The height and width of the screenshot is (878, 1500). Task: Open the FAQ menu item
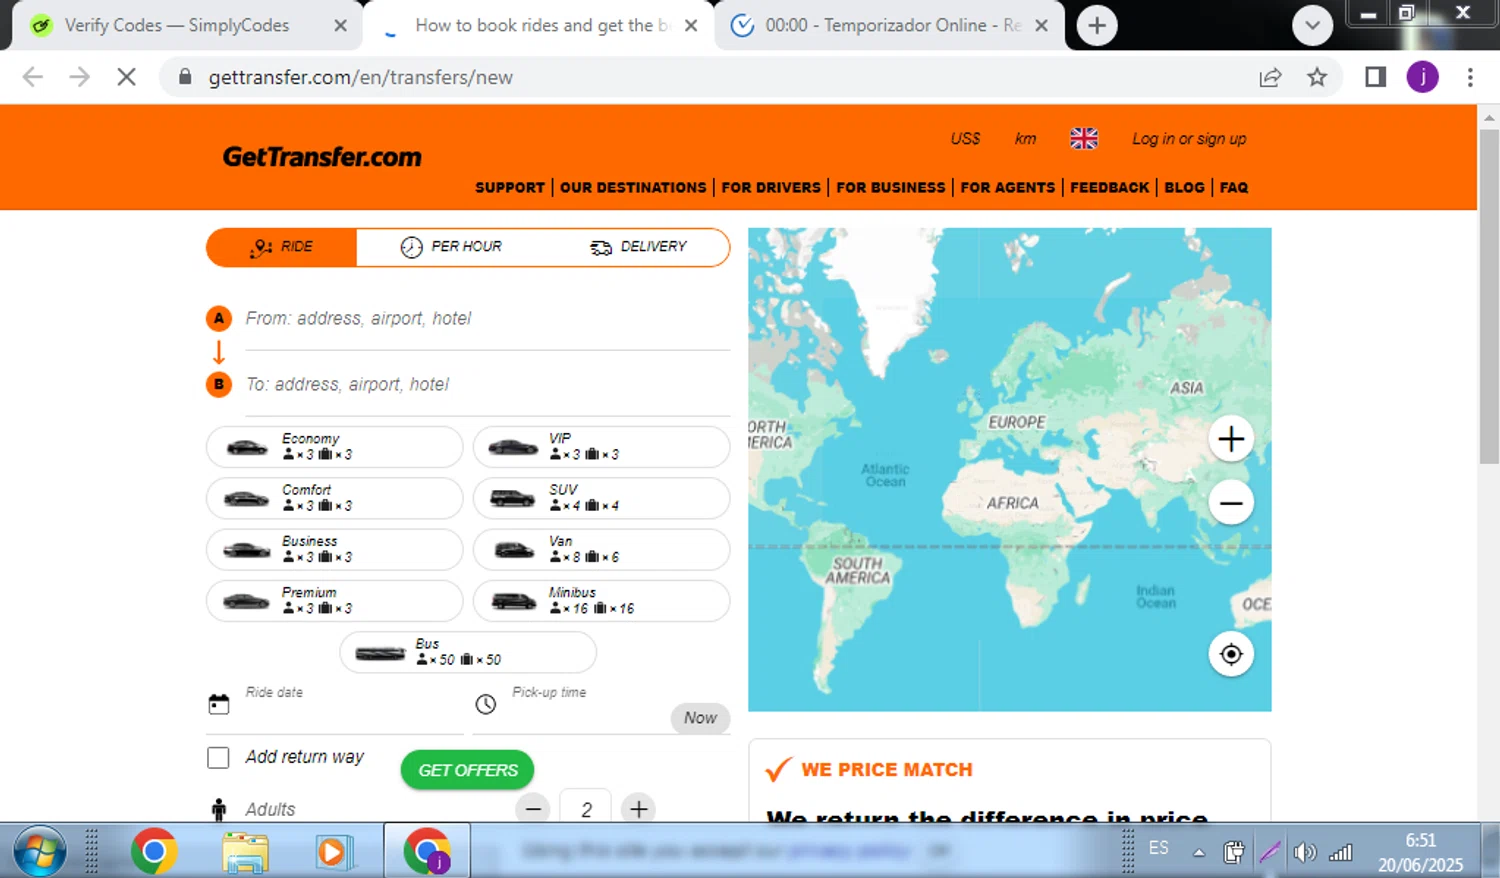point(1234,187)
